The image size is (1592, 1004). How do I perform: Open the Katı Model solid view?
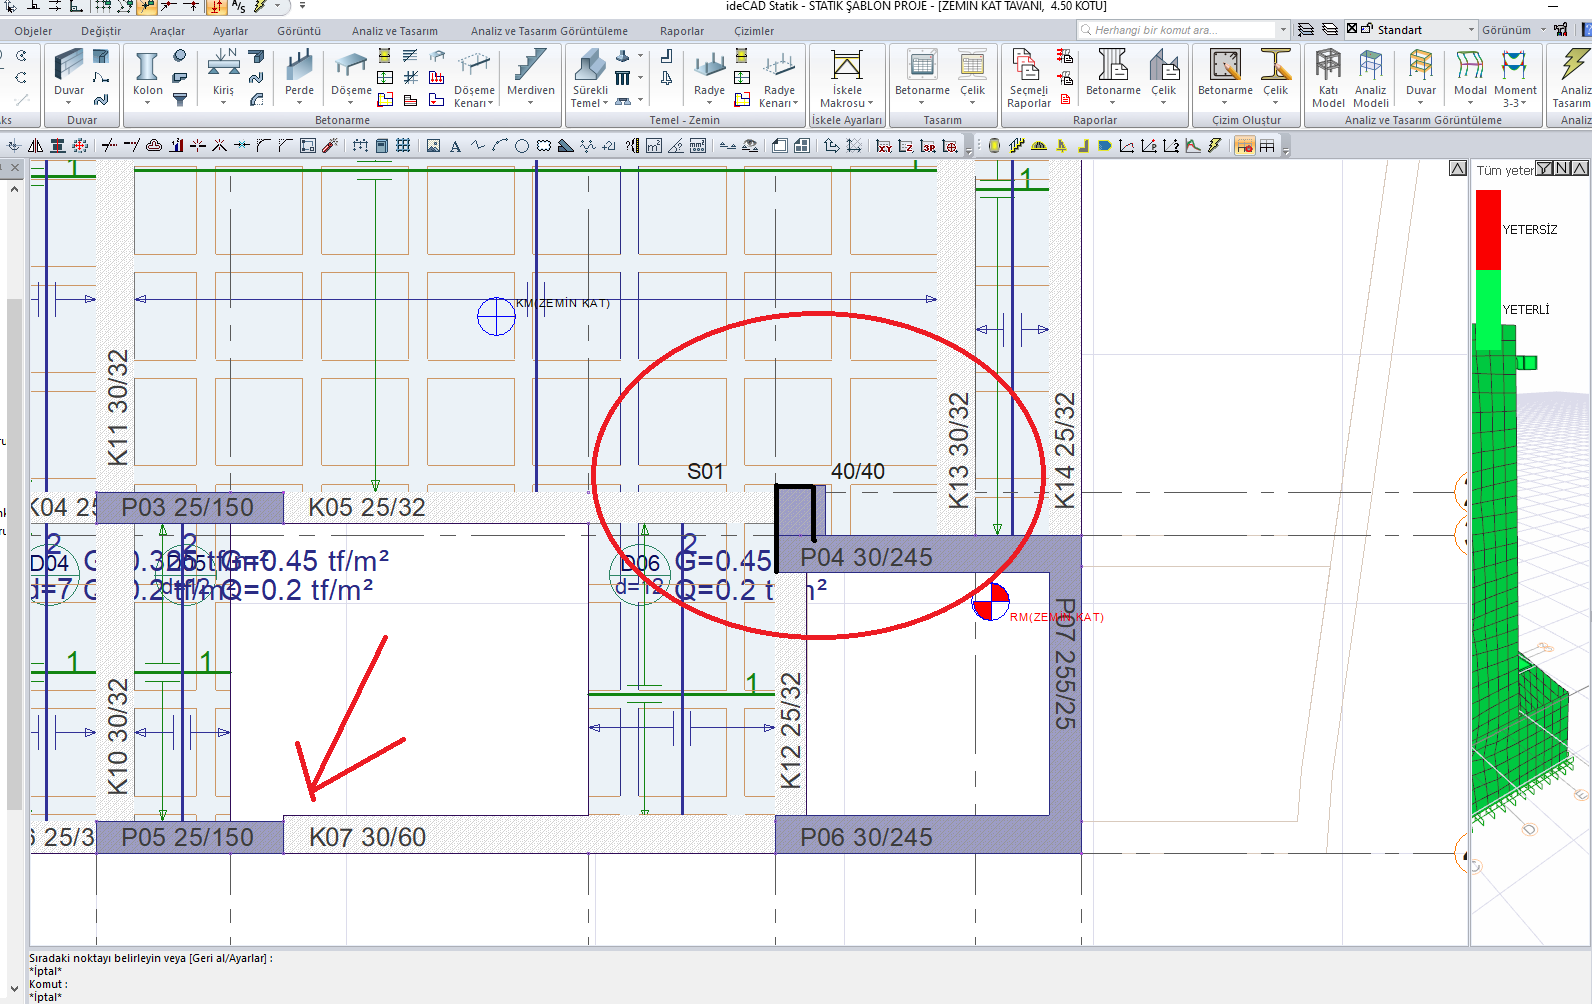pos(1328,77)
